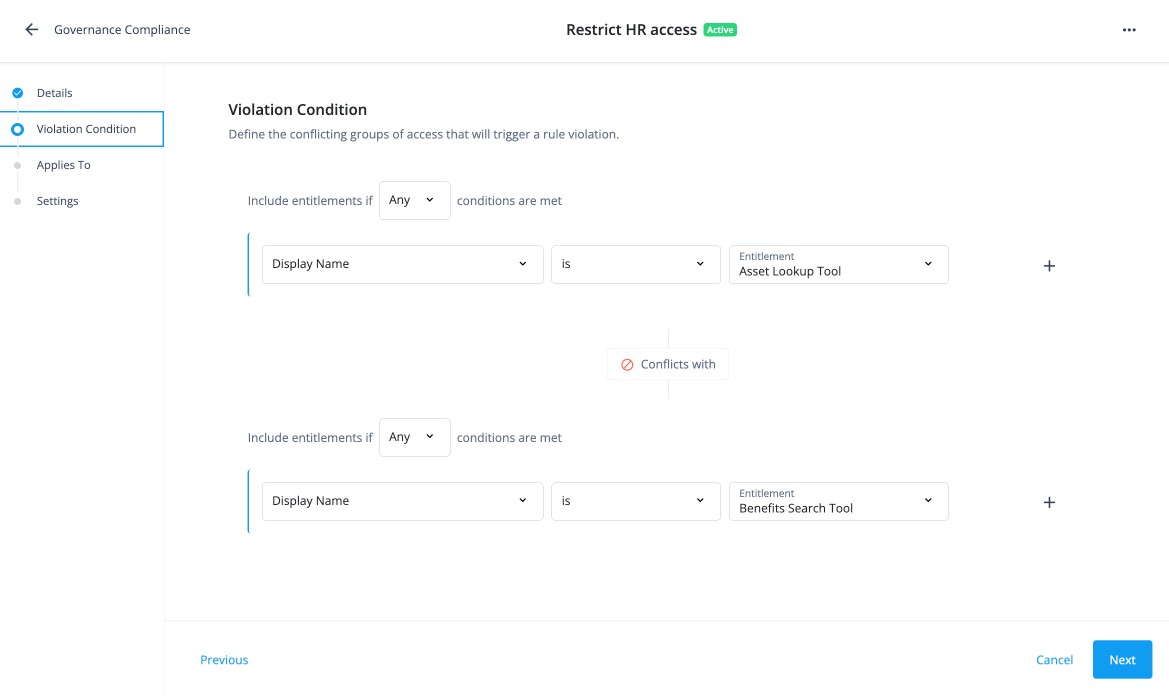Add a condition after the Asset Lookup Tool row

(1049, 266)
